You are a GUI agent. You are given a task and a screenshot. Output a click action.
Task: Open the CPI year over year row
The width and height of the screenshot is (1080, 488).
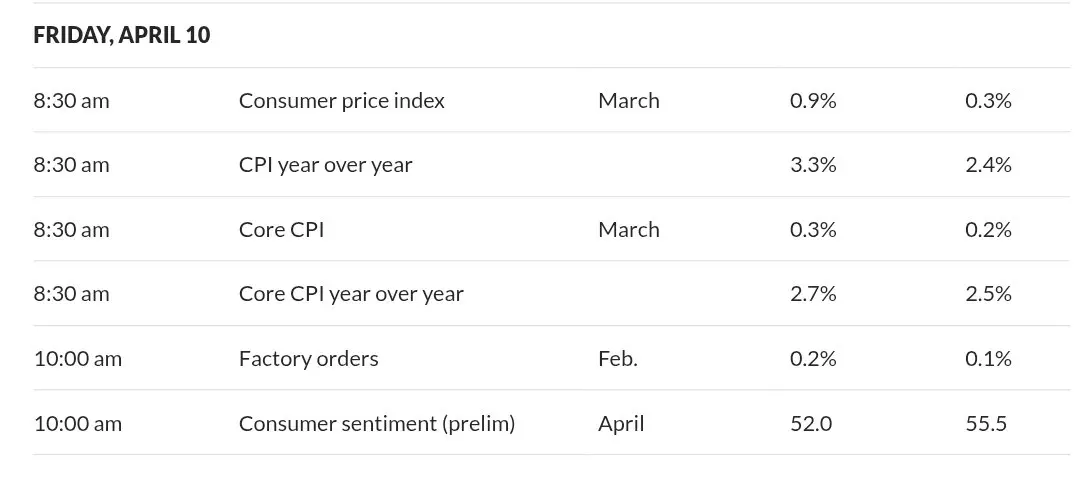[x=551, y=165]
